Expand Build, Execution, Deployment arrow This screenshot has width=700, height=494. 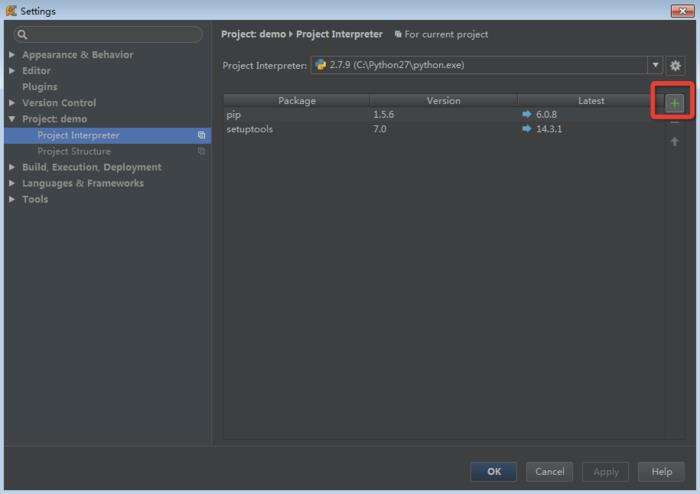coord(12,167)
